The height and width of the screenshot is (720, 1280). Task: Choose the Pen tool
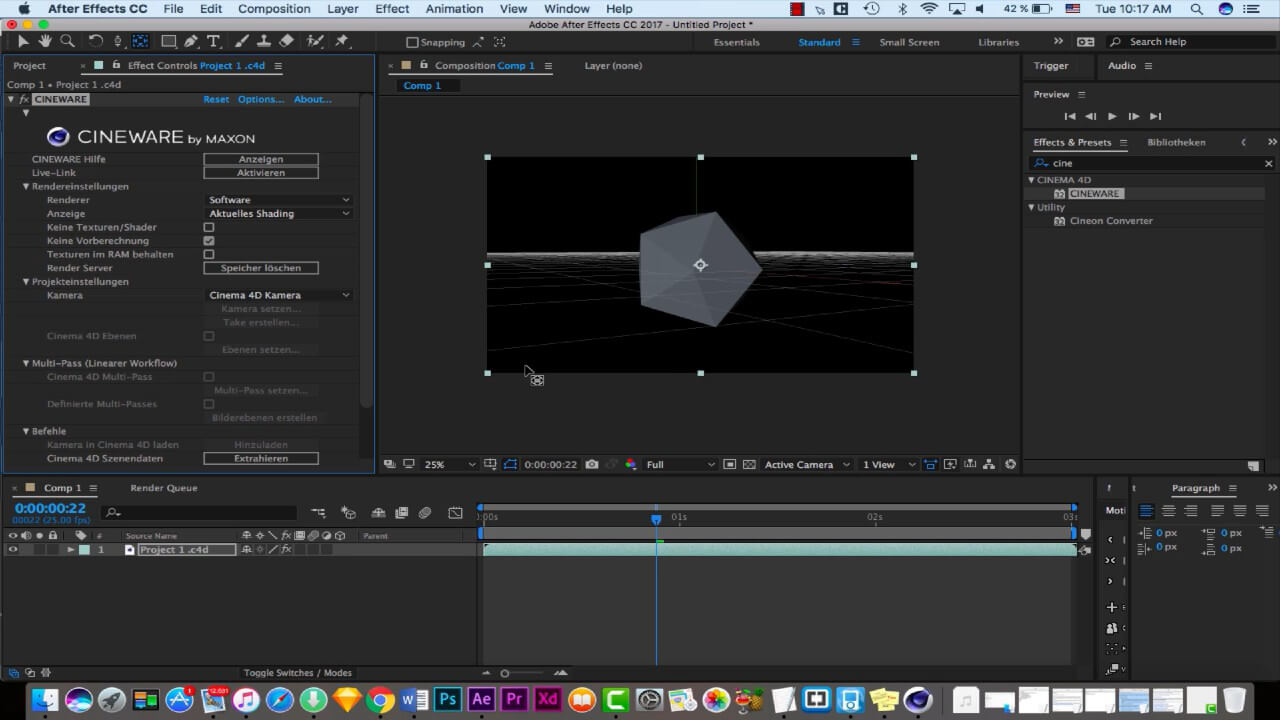pos(191,41)
